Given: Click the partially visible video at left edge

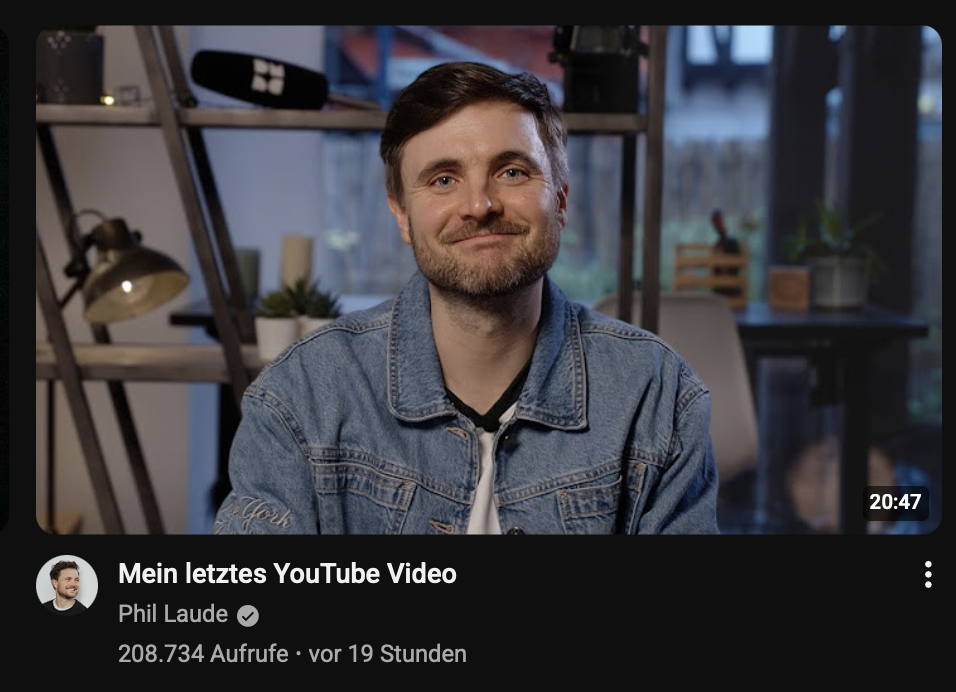Looking at the screenshot, I should [4, 279].
